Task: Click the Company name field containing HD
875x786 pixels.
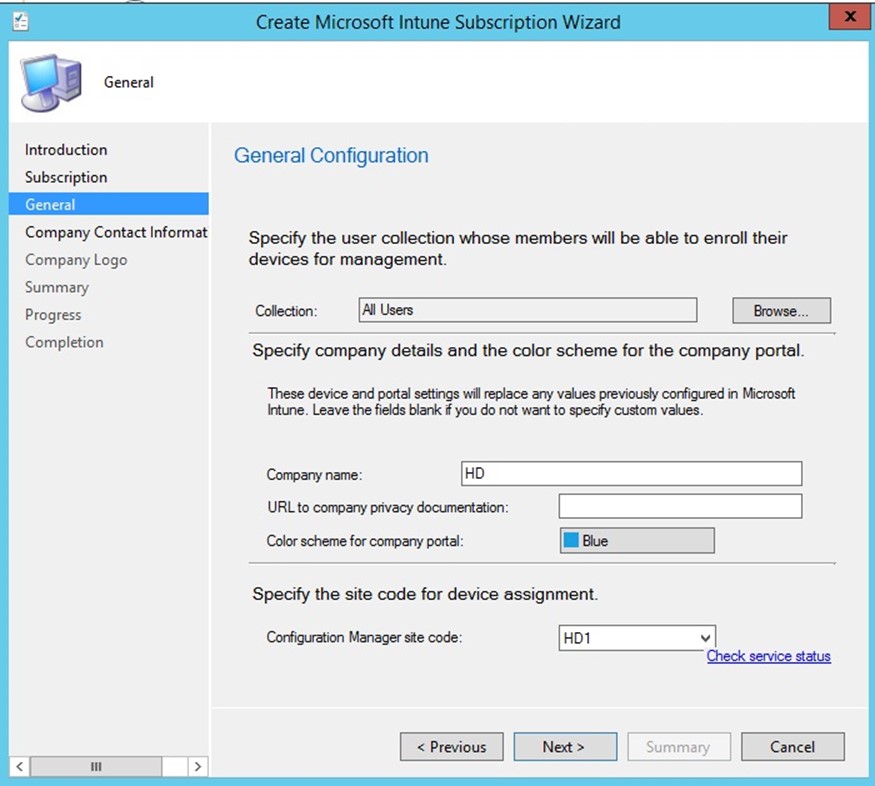Action: (631, 474)
